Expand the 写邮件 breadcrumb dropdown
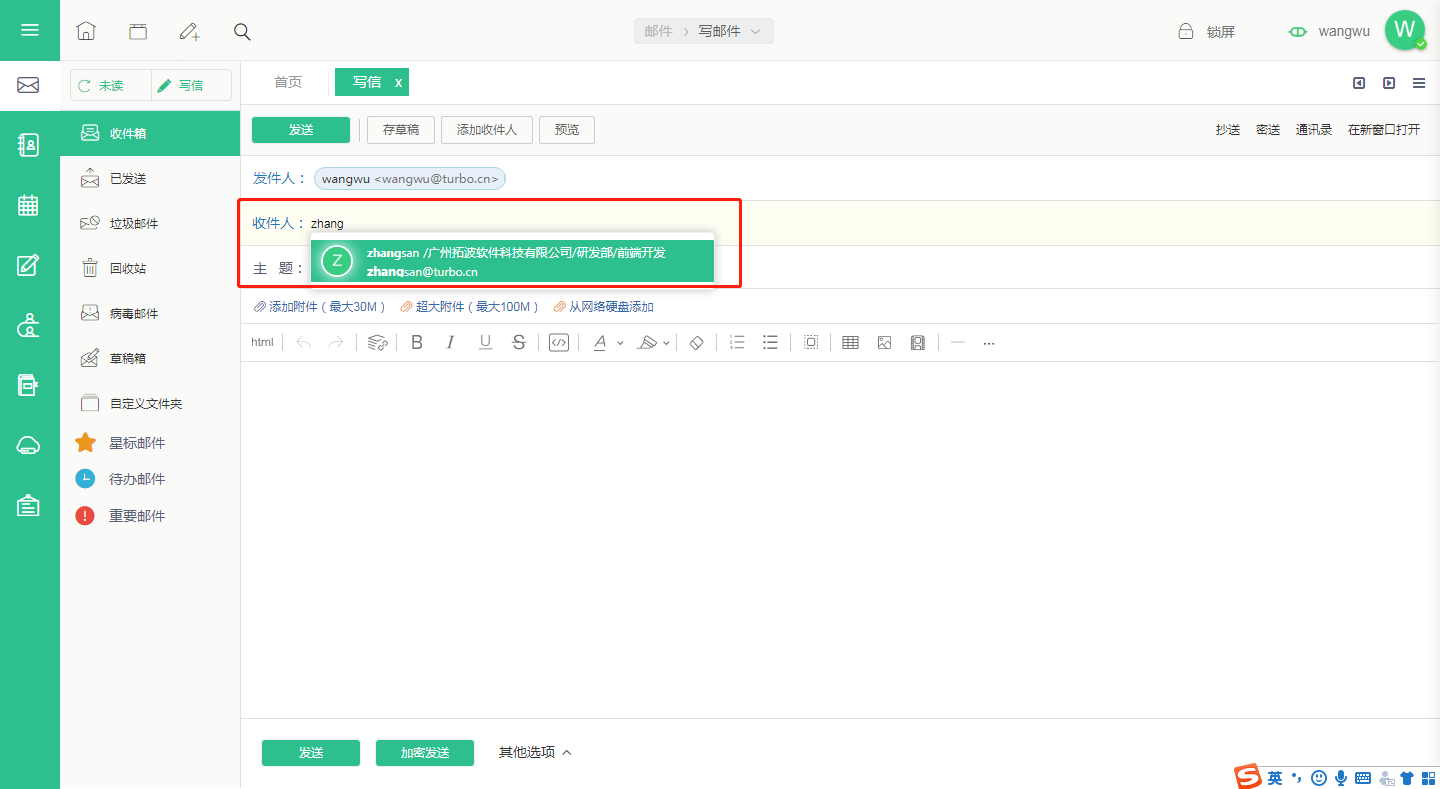1440x789 pixels. [755, 31]
